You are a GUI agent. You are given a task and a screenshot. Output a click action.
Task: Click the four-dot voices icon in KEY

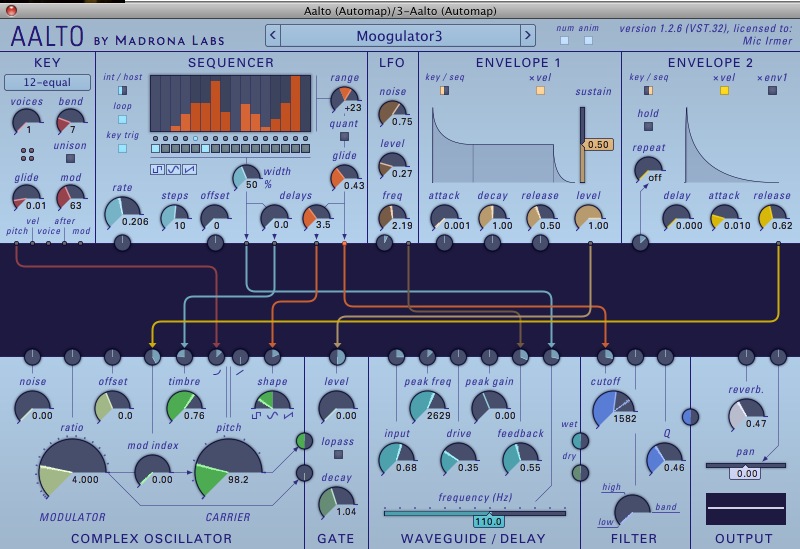tap(28, 155)
